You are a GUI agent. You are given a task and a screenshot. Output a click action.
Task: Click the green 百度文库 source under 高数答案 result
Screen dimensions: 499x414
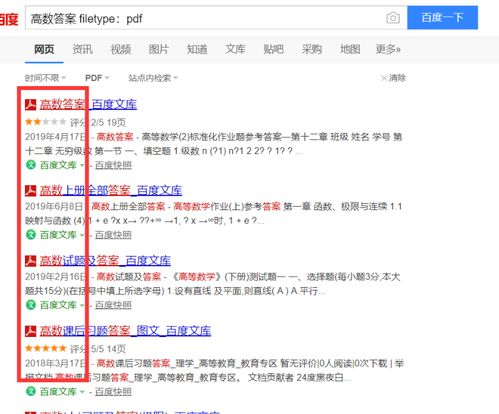(x=58, y=165)
